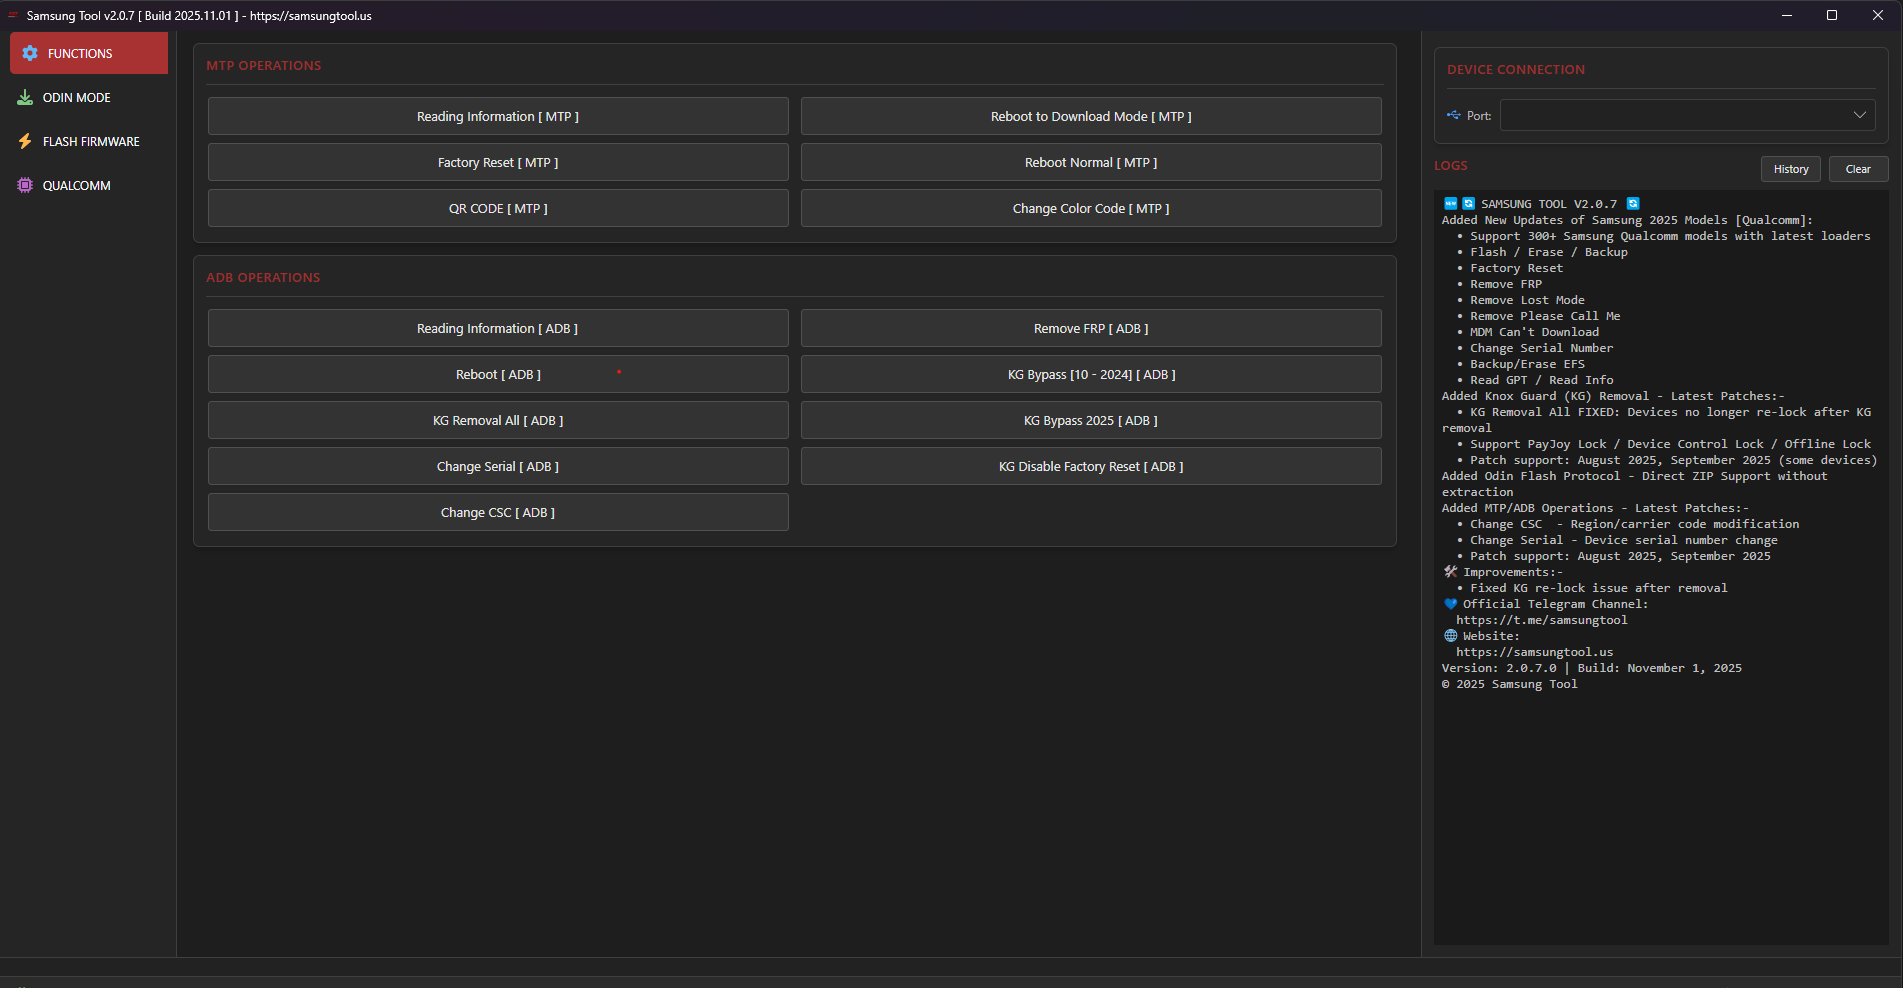Screen dimensions: 1903x988
Task: Click the Odin Mode download arrow icon
Action: (25, 96)
